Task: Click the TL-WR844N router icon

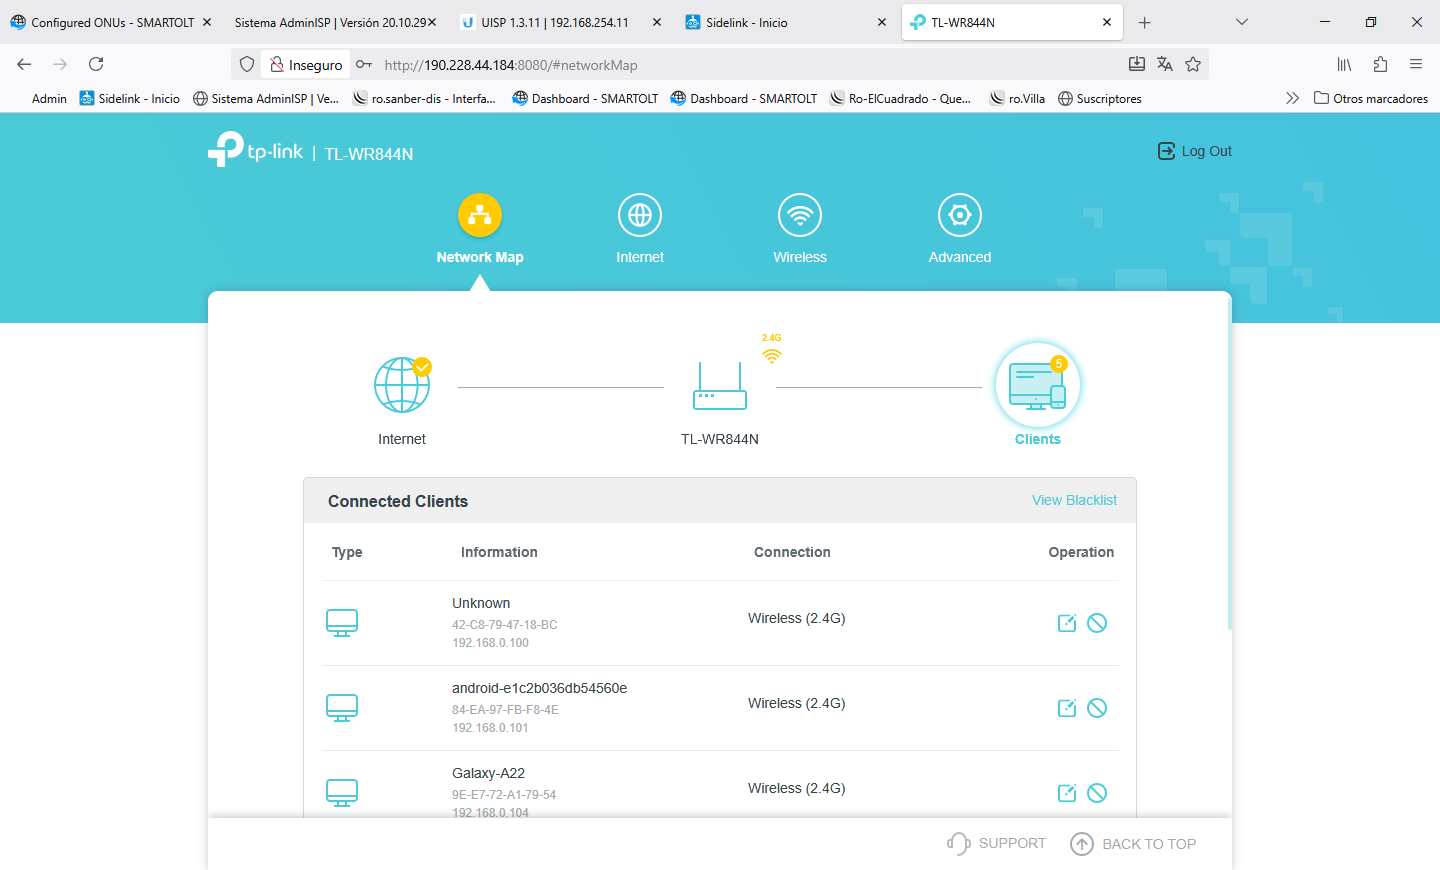Action: coord(720,387)
